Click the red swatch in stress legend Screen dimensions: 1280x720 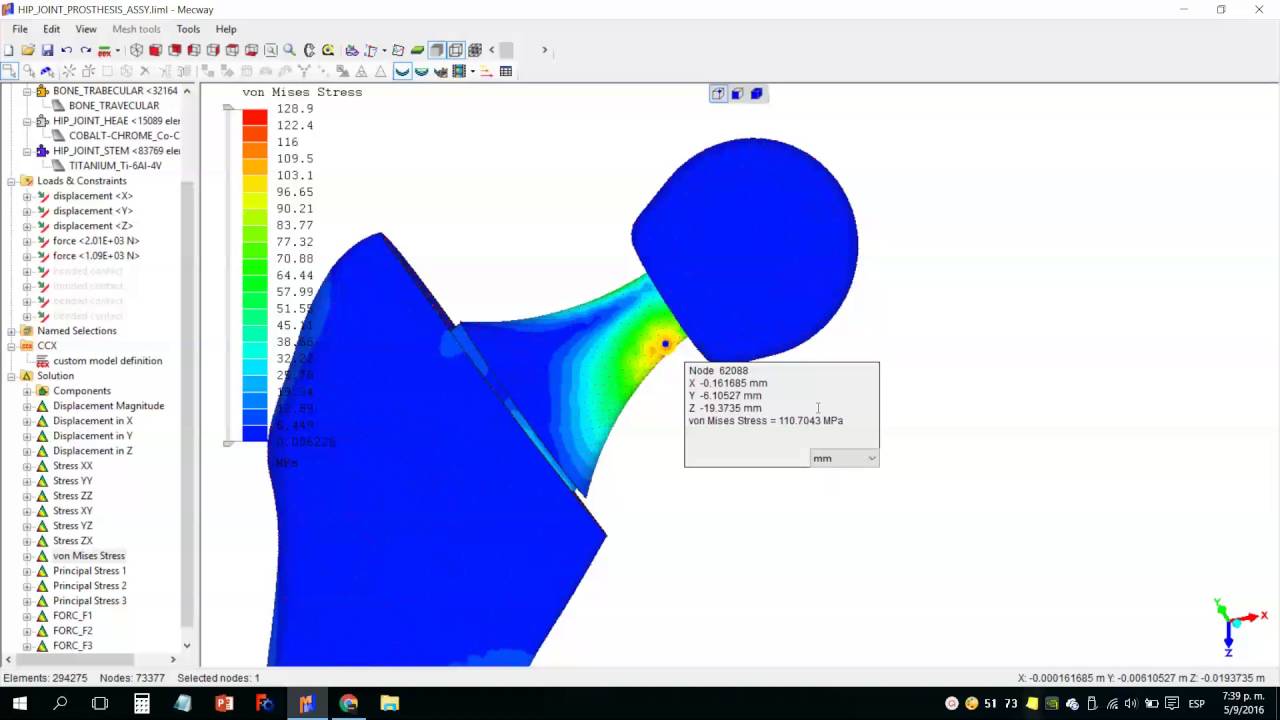255,117
